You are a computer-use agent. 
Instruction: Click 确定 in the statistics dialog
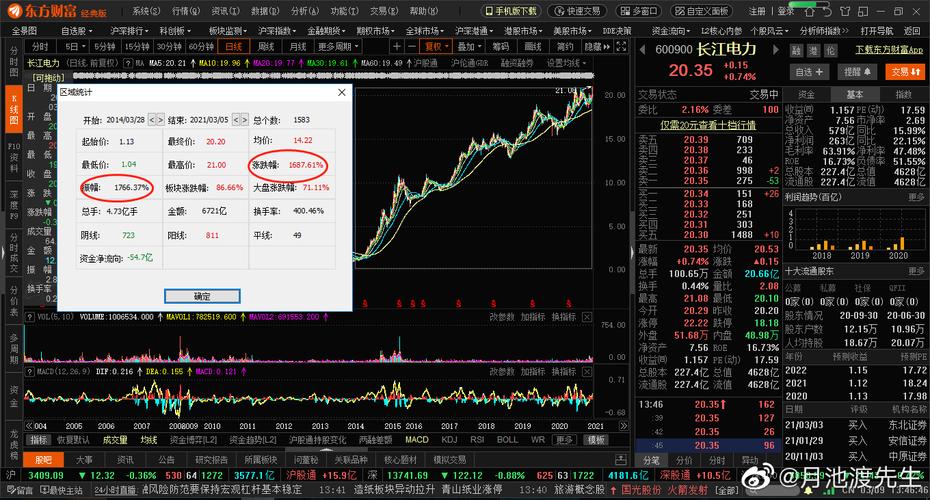pos(202,296)
